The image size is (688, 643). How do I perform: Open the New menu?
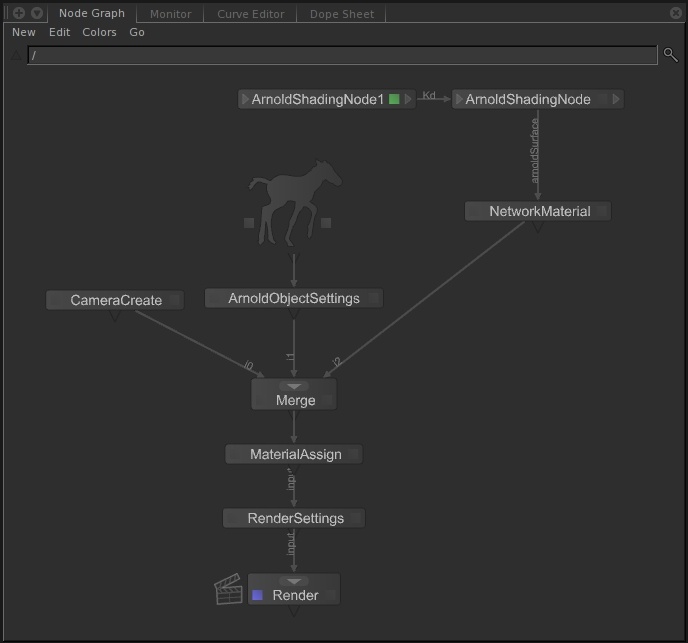click(x=24, y=32)
